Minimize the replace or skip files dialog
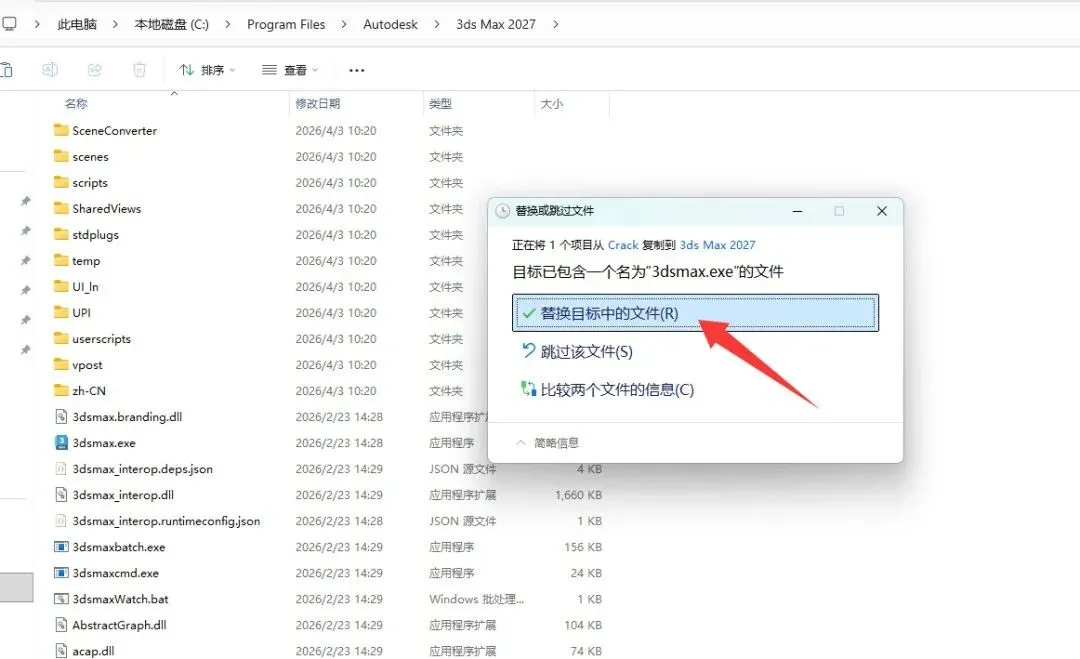The height and width of the screenshot is (659, 1080). tap(797, 211)
